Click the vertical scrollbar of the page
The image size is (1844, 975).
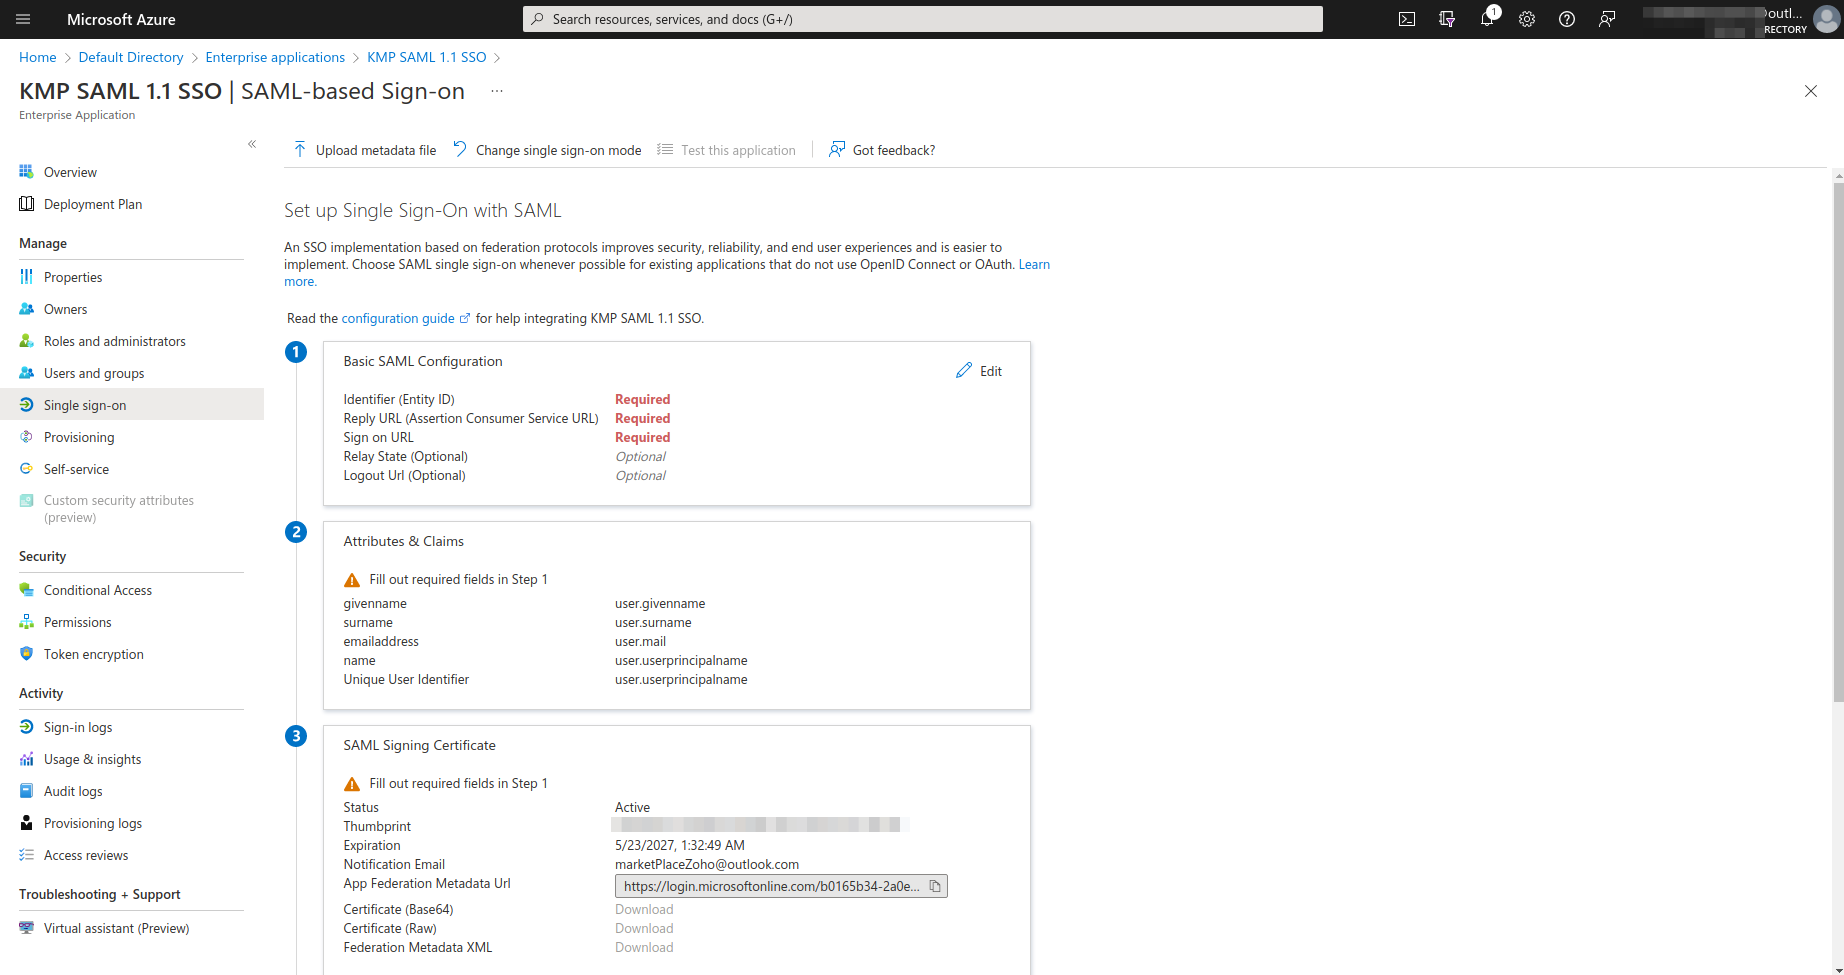point(1838,440)
